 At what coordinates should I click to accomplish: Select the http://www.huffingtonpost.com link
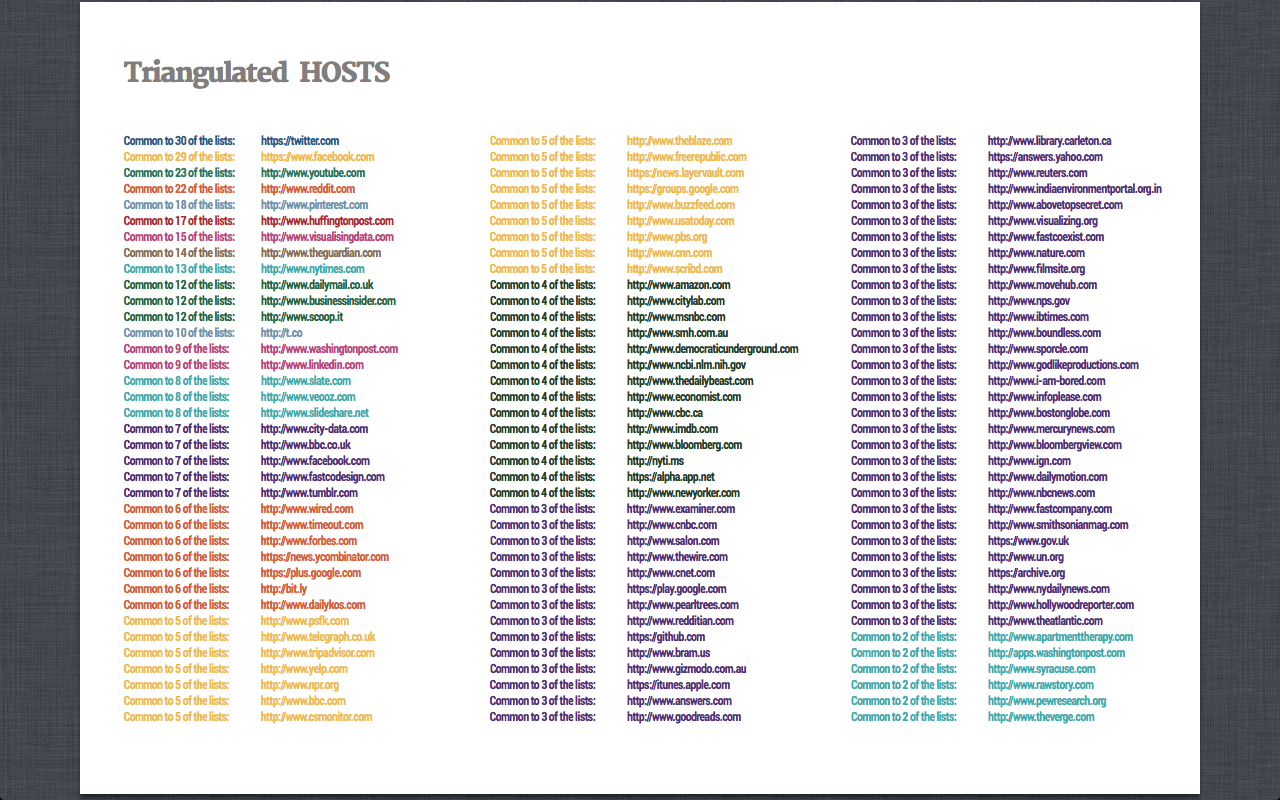[327, 221]
